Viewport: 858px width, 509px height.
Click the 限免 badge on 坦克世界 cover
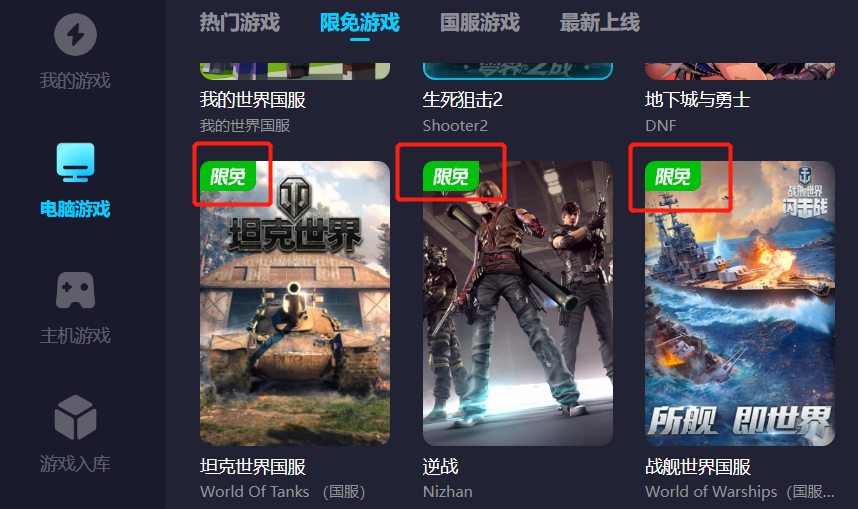[x=228, y=176]
